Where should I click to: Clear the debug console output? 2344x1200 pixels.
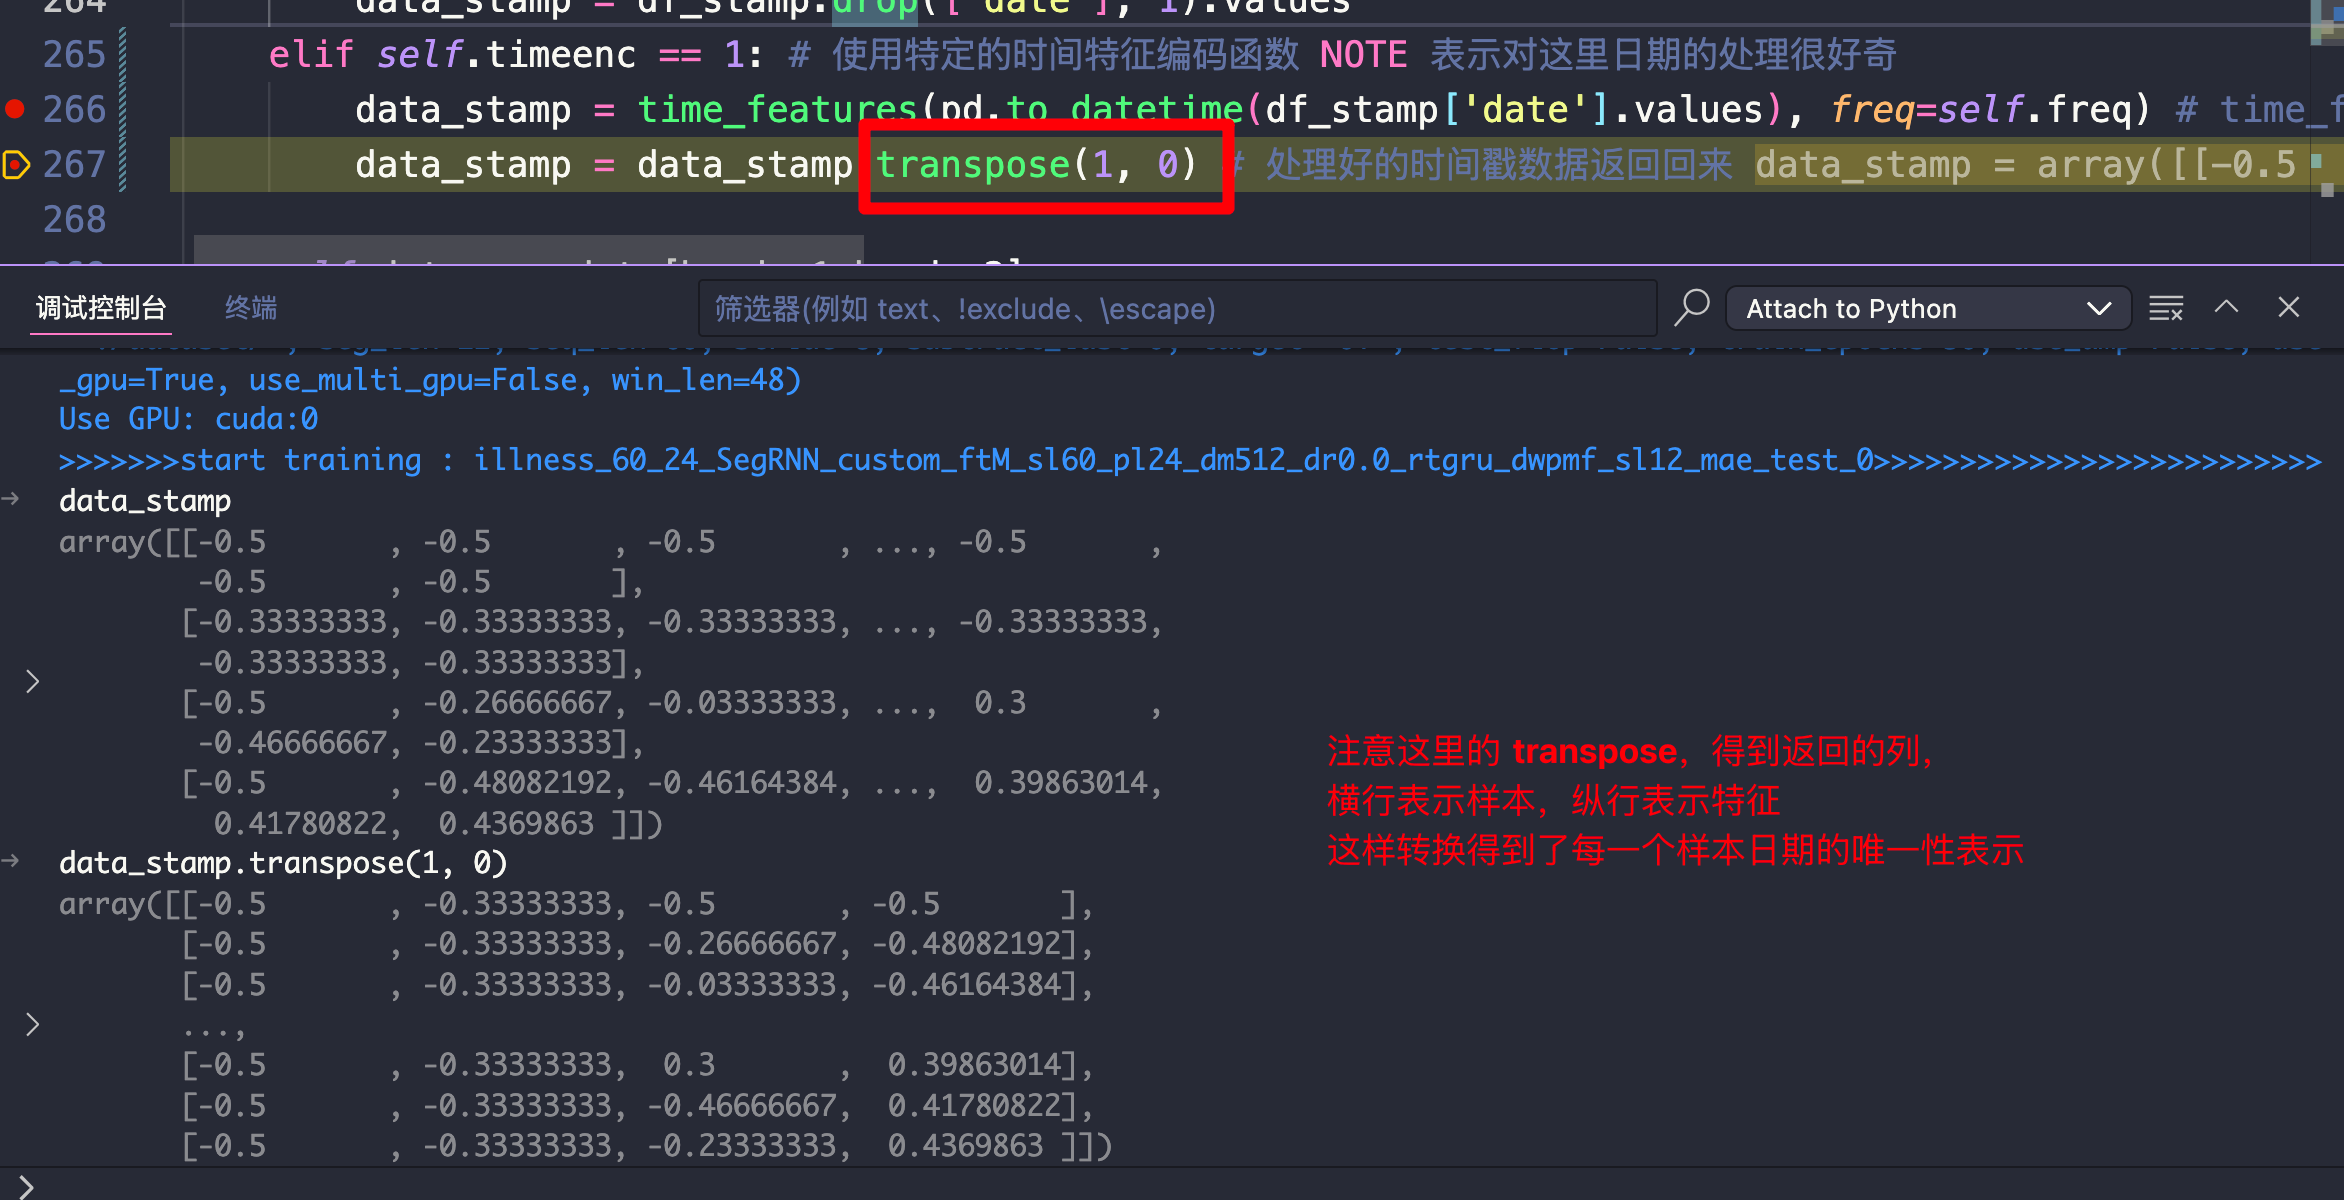click(x=2166, y=308)
